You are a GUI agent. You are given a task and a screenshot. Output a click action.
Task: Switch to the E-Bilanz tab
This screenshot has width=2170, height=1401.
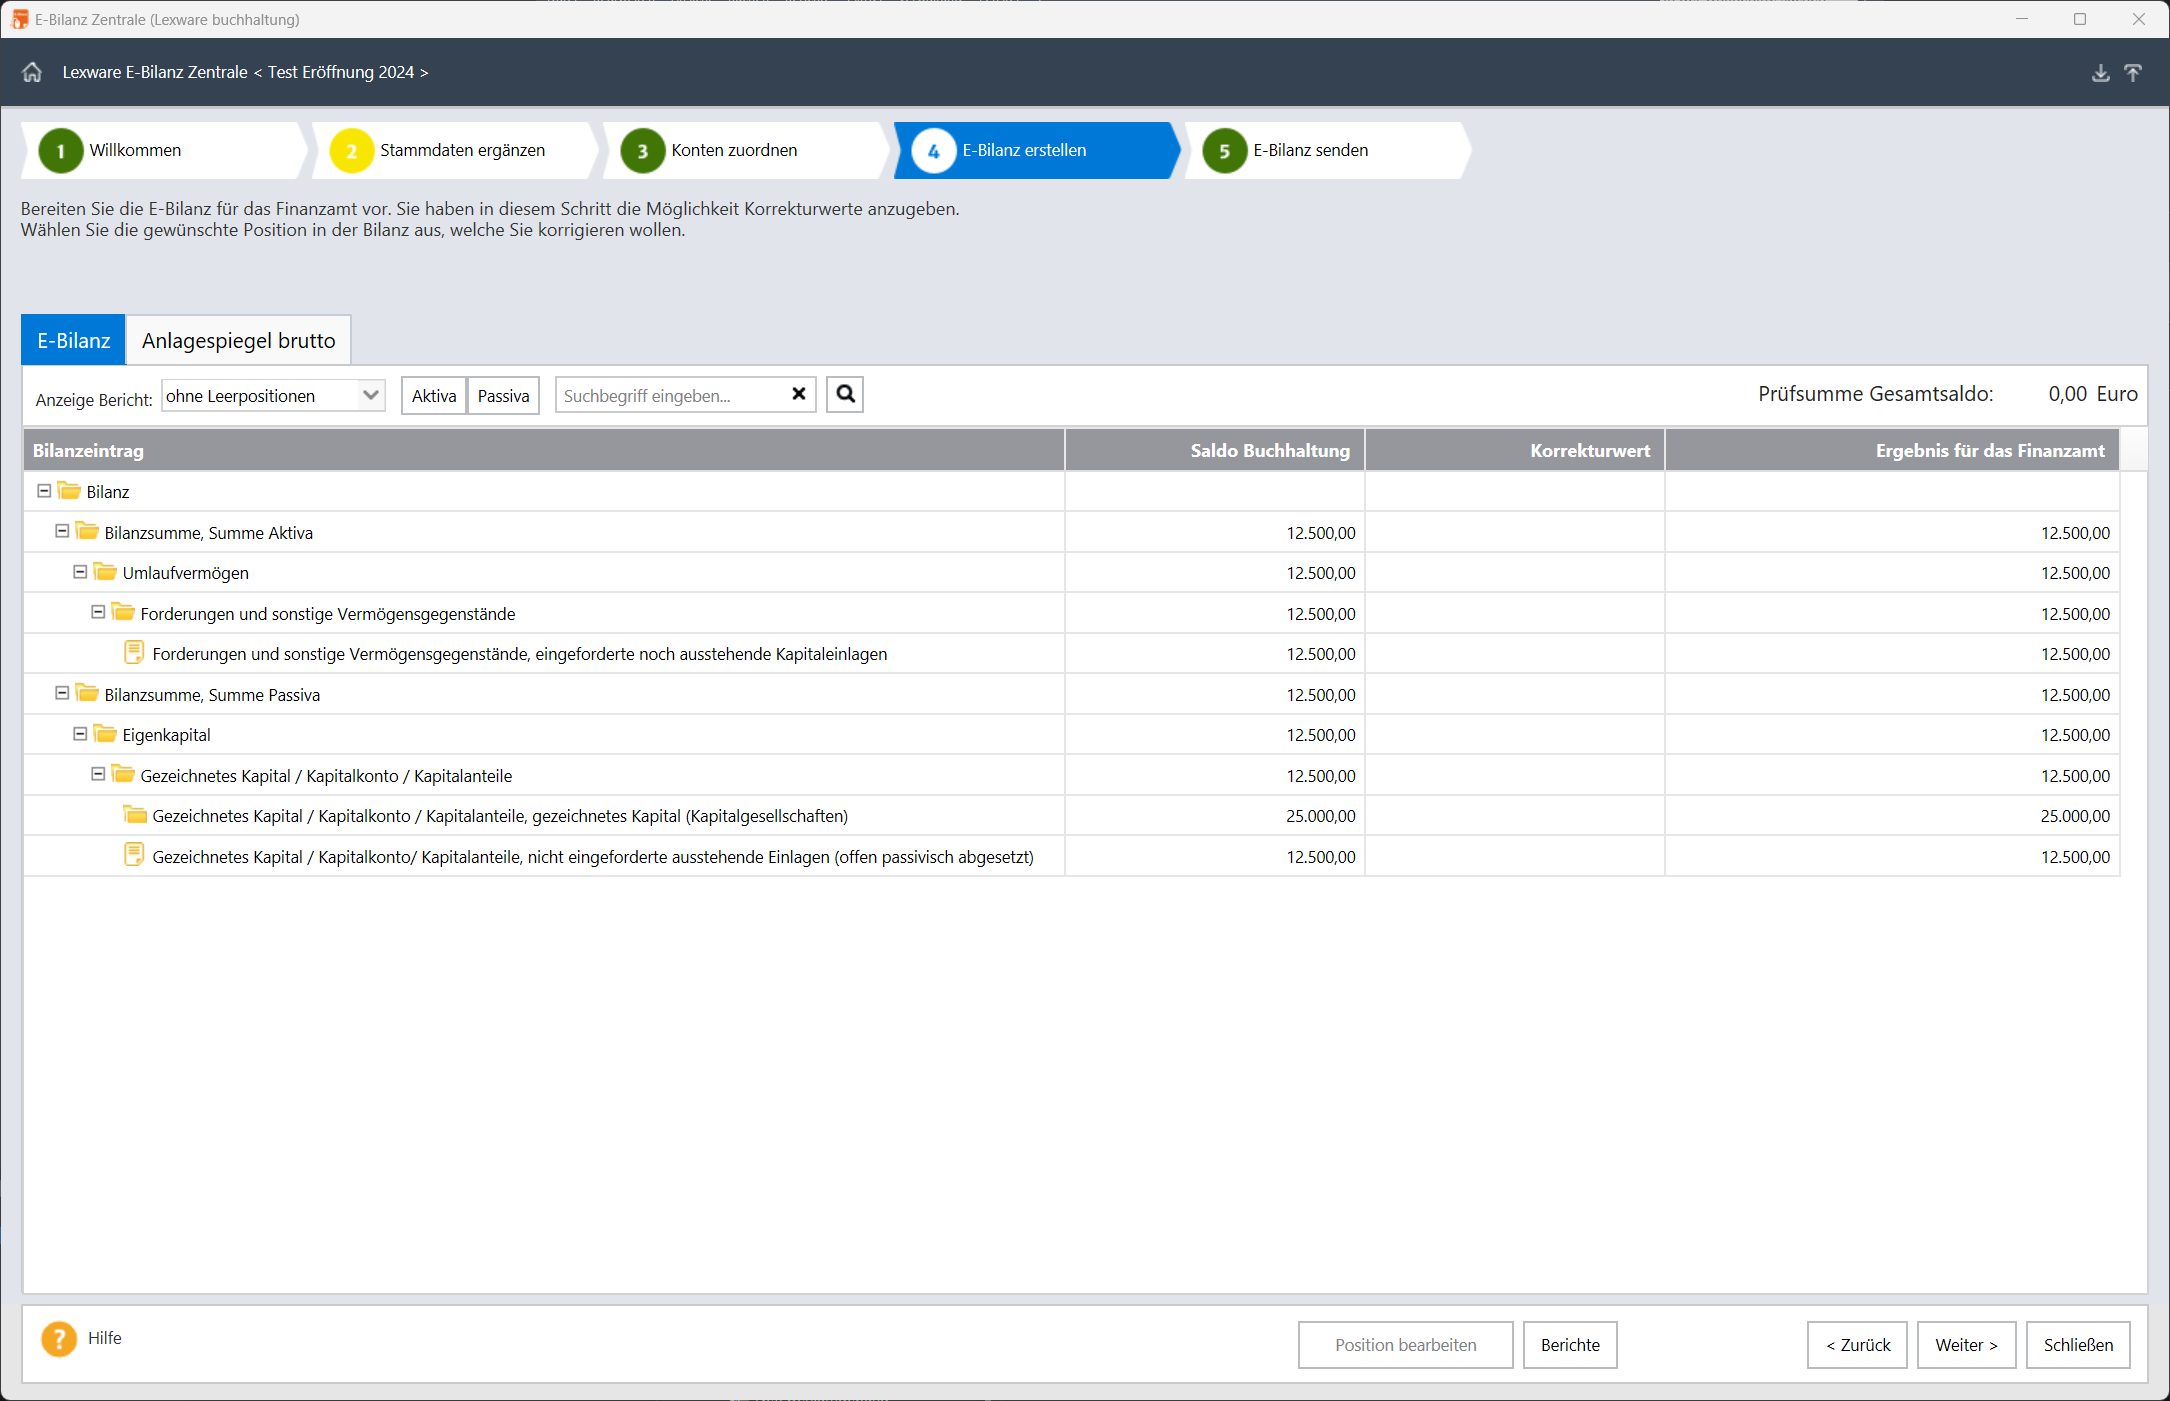[73, 341]
